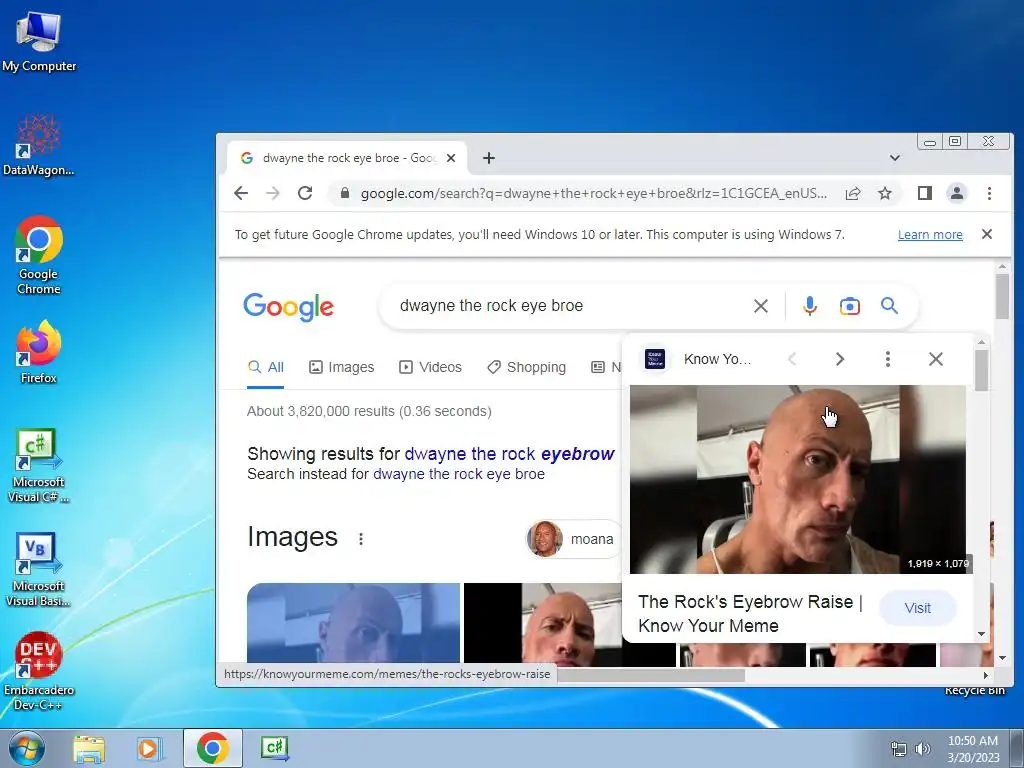This screenshot has height=768, width=1024.
Task: Open 'dwayne the rock eyebrow' corrected link
Action: [509, 454]
